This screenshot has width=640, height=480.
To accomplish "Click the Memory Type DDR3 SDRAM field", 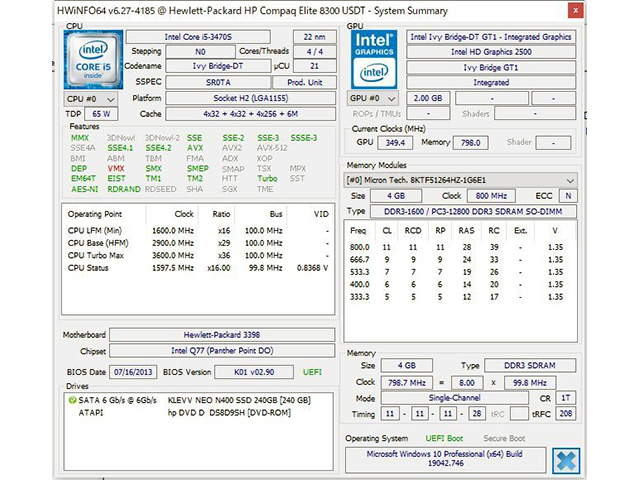I will click(x=530, y=365).
